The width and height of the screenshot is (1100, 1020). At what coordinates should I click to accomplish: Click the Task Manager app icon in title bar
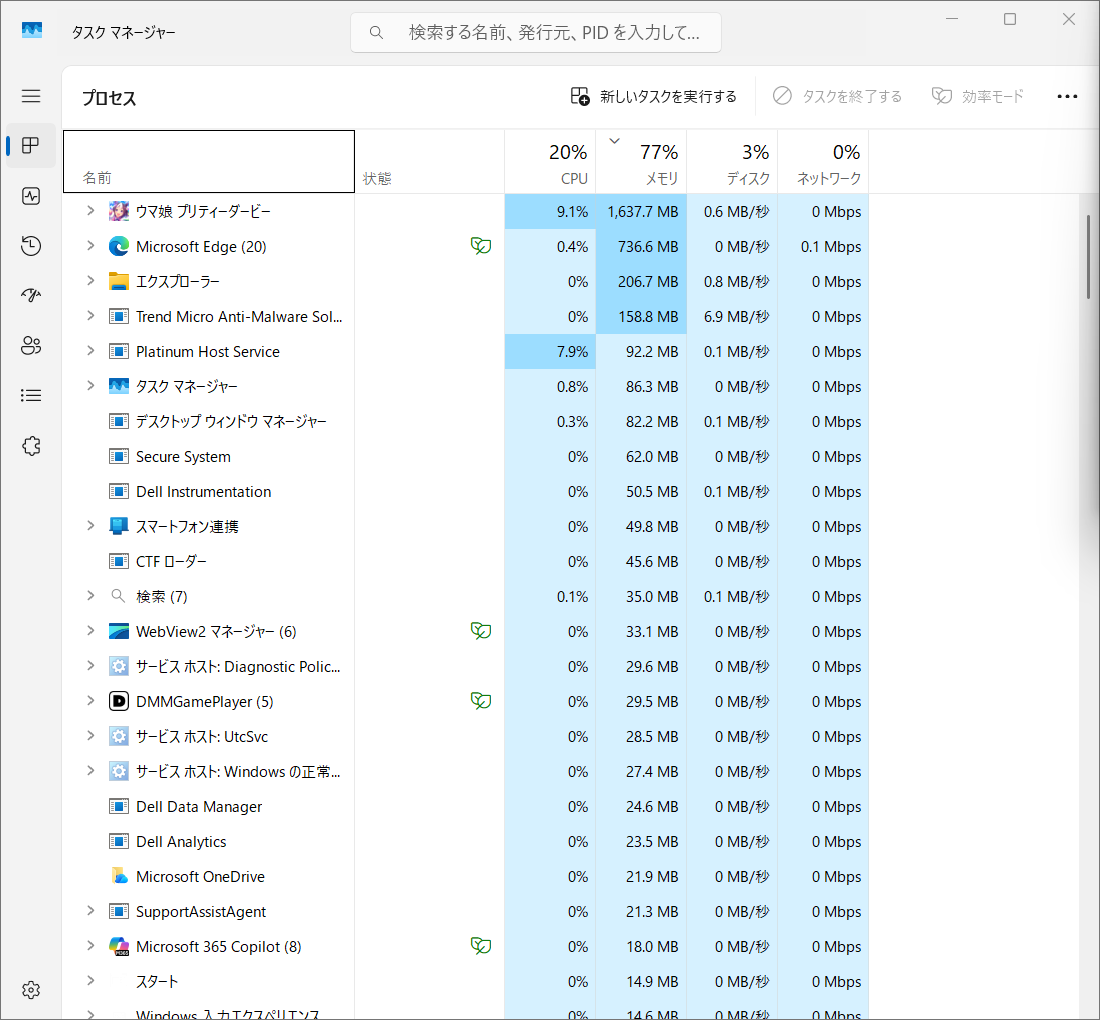click(32, 31)
